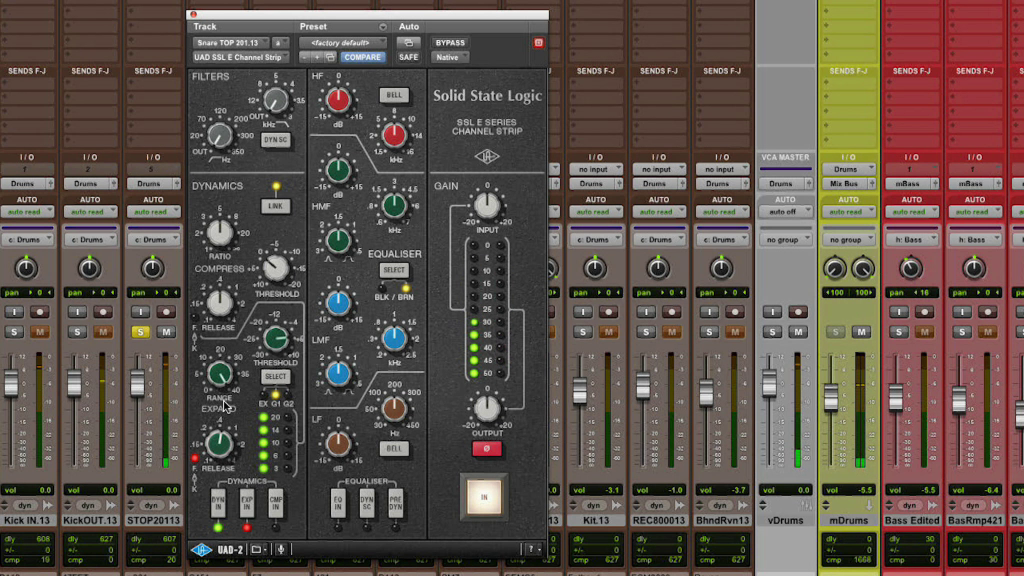Toggle the EQ IN equaliser switch

(338, 504)
